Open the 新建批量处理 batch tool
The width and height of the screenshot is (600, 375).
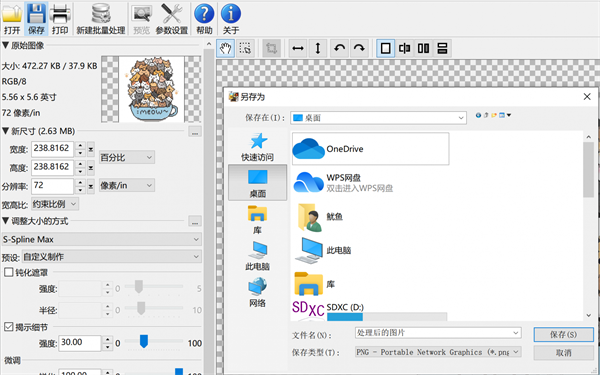pyautogui.click(x=101, y=18)
